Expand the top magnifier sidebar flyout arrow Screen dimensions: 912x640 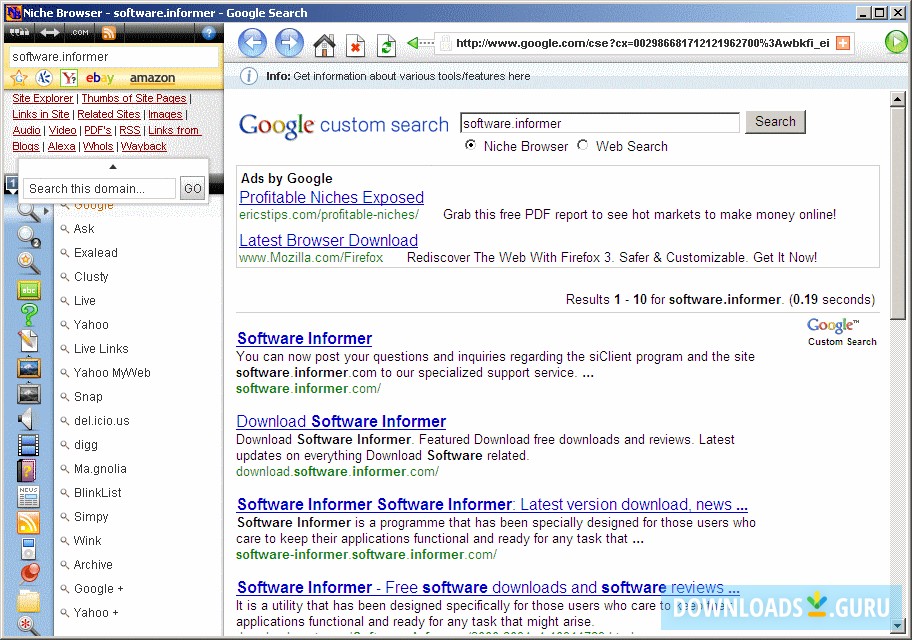pyautogui.click(x=45, y=211)
